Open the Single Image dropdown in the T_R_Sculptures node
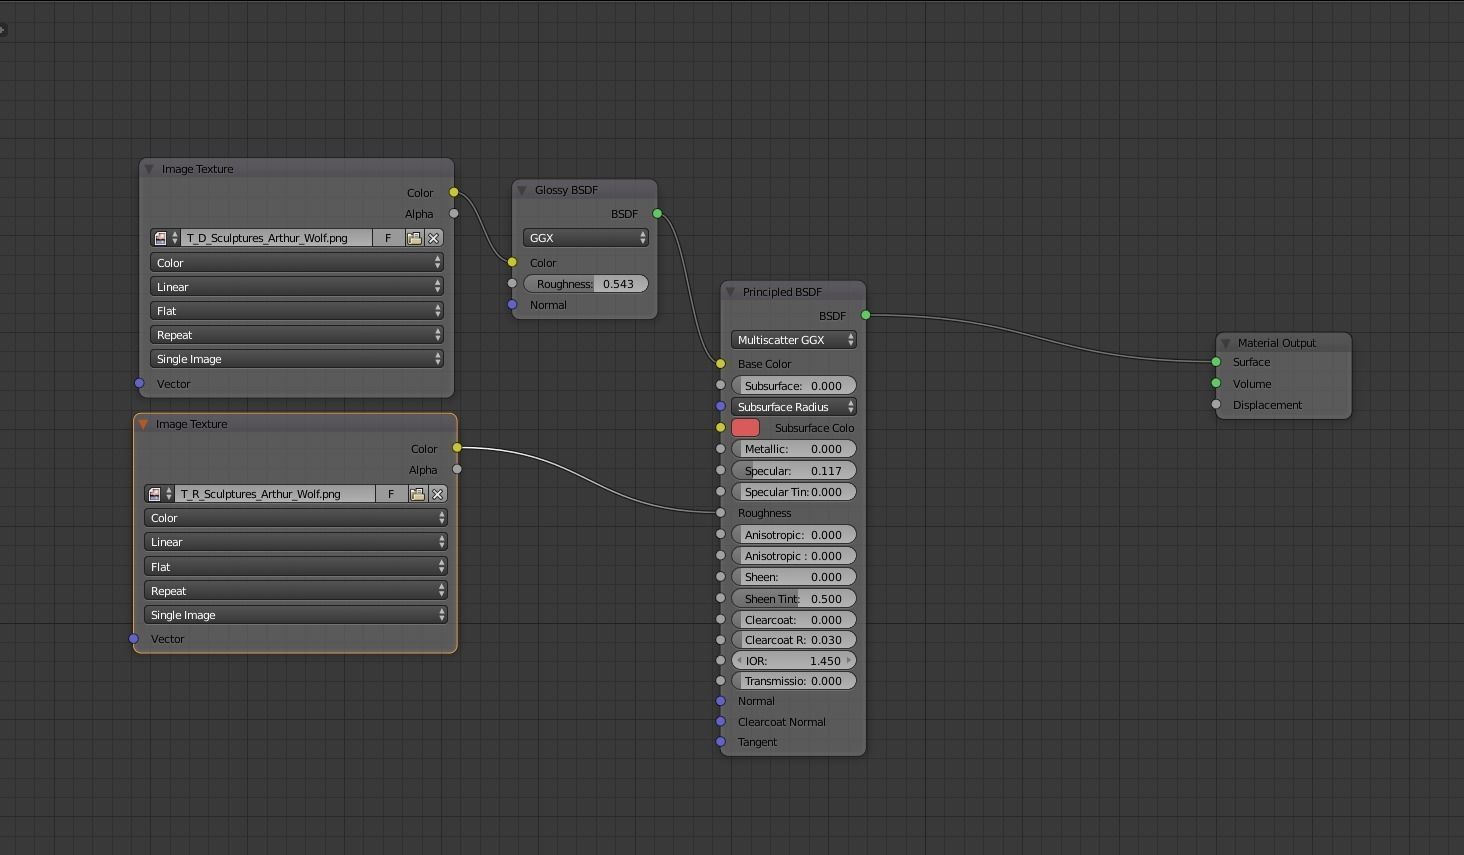1464x855 pixels. click(x=296, y=615)
